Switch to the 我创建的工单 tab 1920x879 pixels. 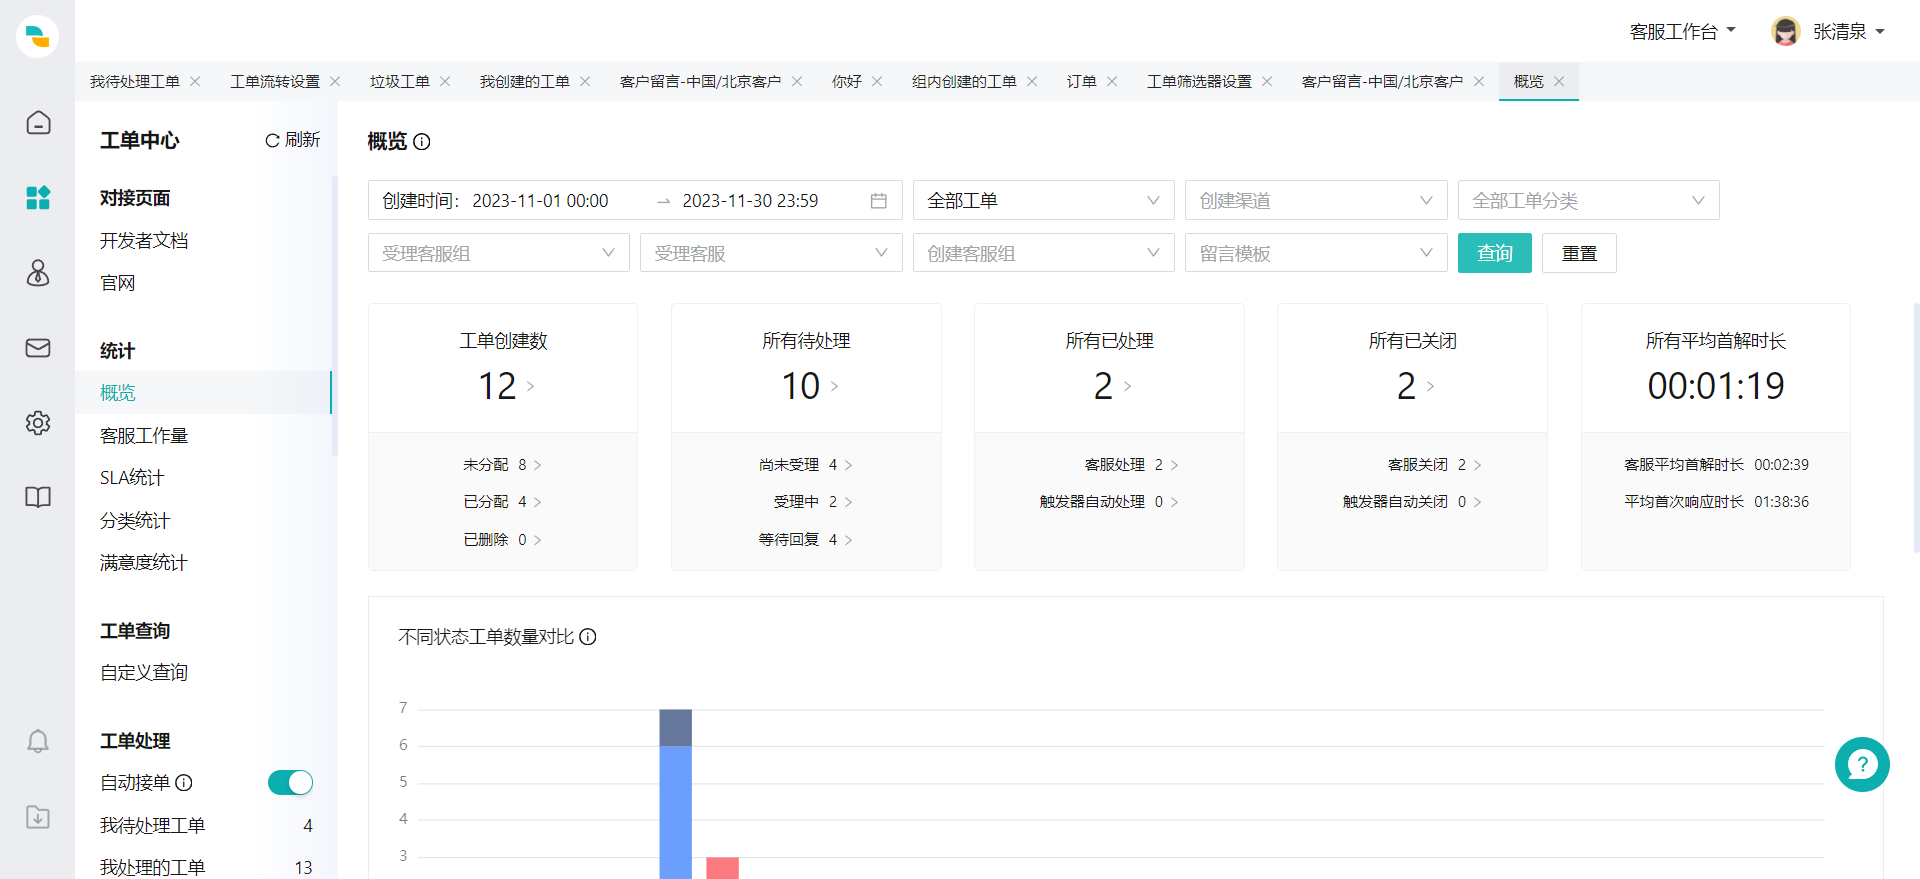point(525,82)
